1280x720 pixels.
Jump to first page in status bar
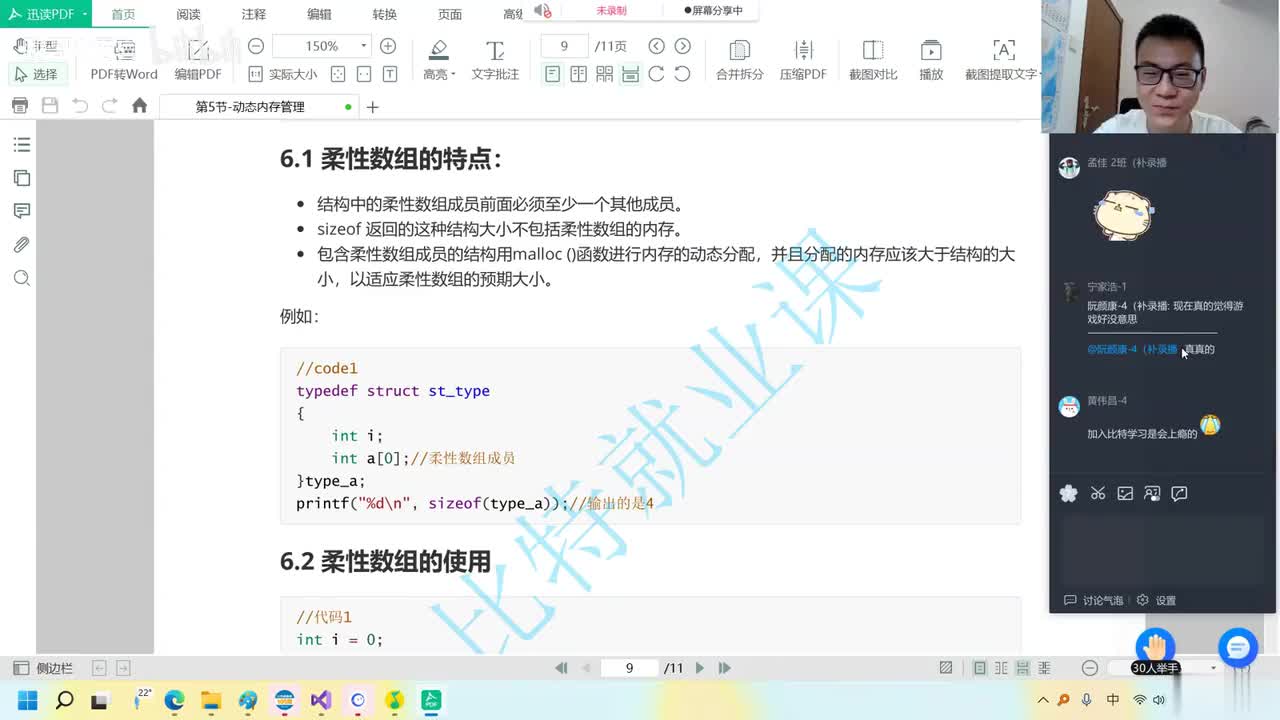[561, 668]
